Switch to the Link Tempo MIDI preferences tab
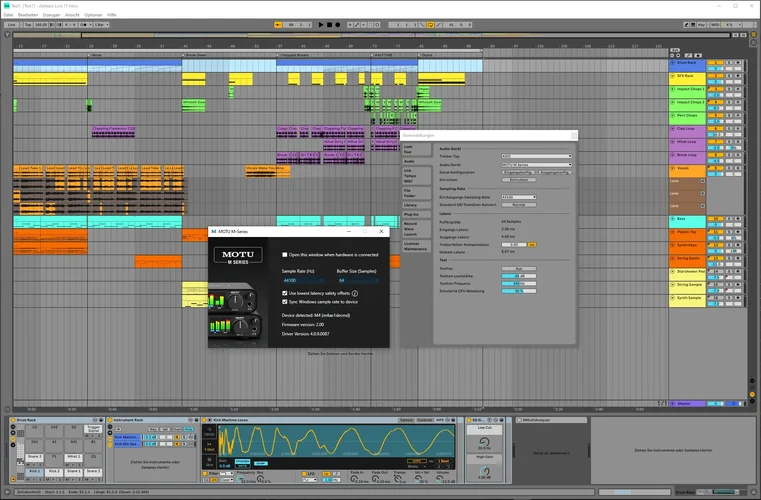Image resolution: width=761 pixels, height=500 pixels. point(416,176)
